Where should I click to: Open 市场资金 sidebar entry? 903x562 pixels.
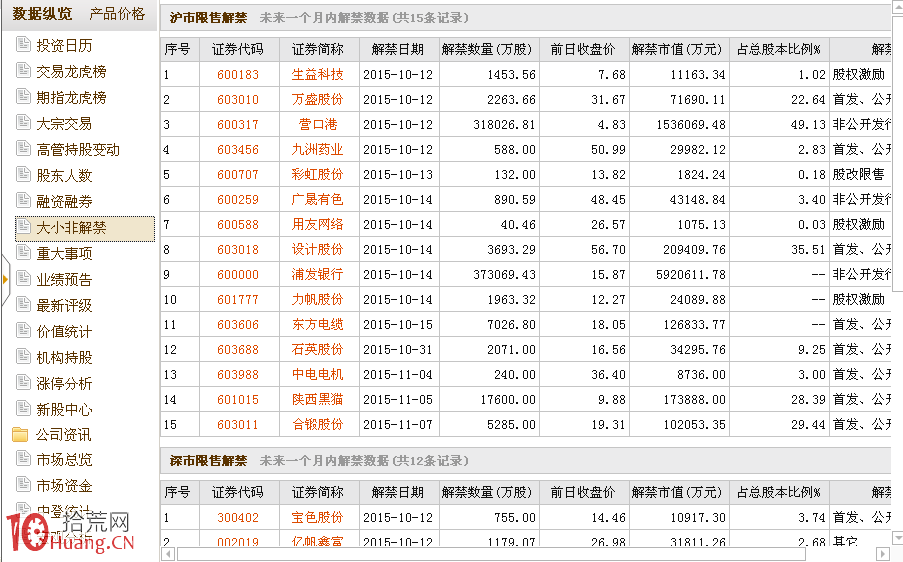[64, 486]
